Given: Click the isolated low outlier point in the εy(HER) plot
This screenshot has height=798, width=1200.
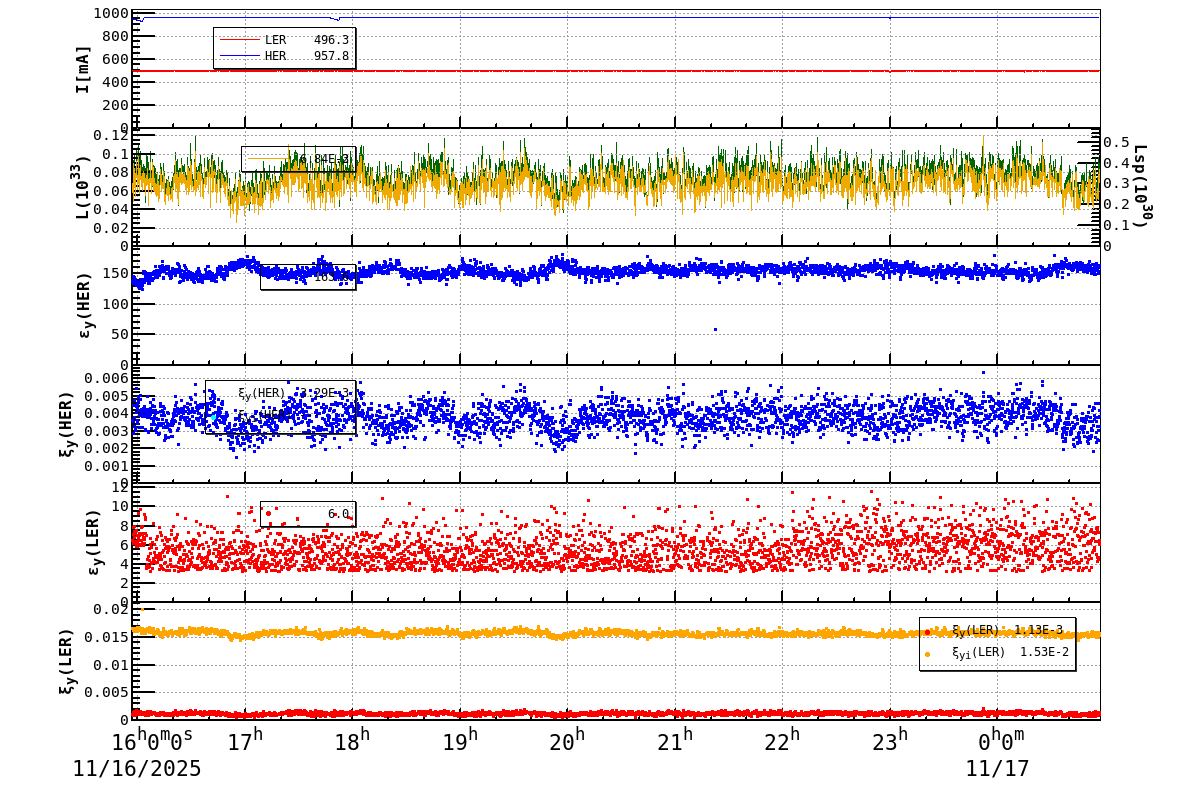Looking at the screenshot, I should (x=715, y=329).
